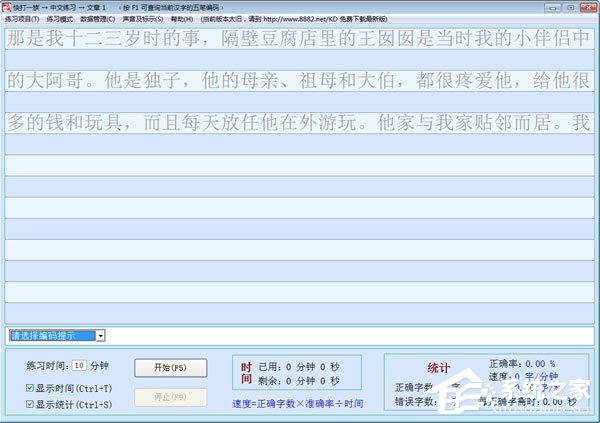Click the 剩余: 0 分钟 0 秒 time readout

click(299, 381)
